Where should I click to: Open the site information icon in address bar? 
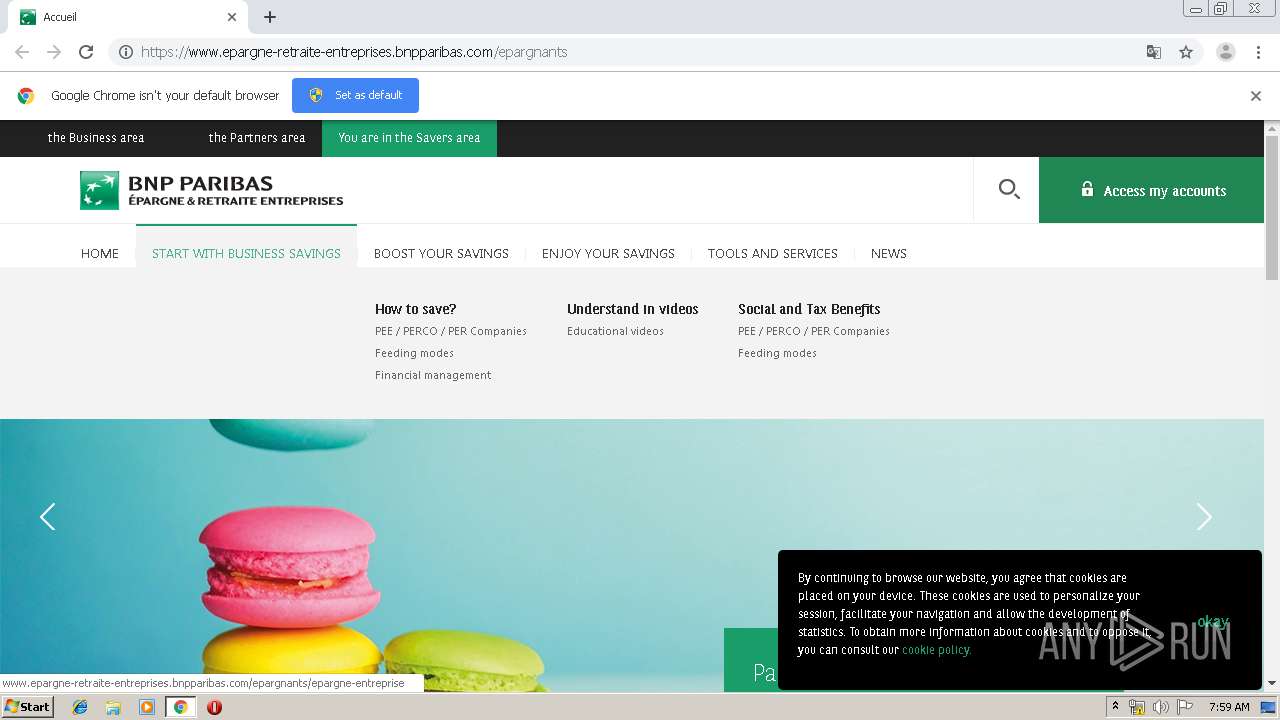click(126, 52)
